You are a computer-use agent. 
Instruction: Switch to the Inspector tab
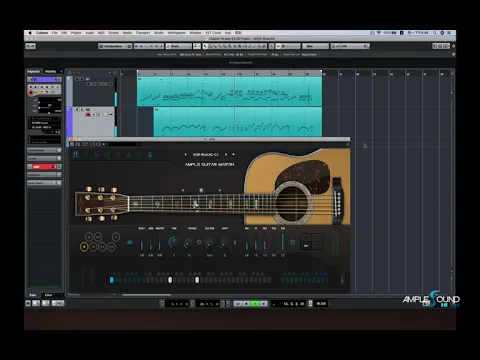(33, 71)
